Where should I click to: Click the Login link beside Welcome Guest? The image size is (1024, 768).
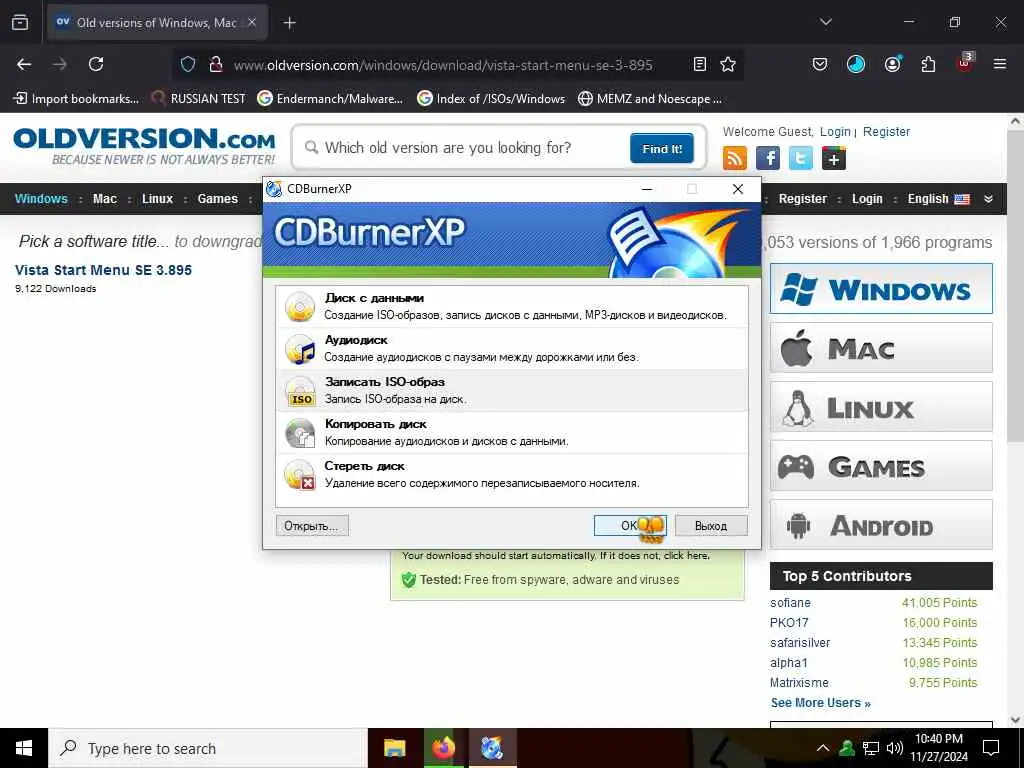pos(835,131)
